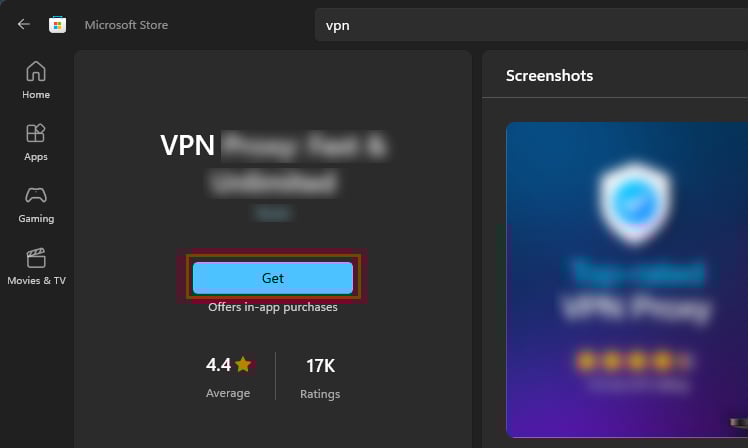Image resolution: width=750 pixels, height=448 pixels.
Task: Open the Gaming section in sidebar
Action: click(x=36, y=203)
